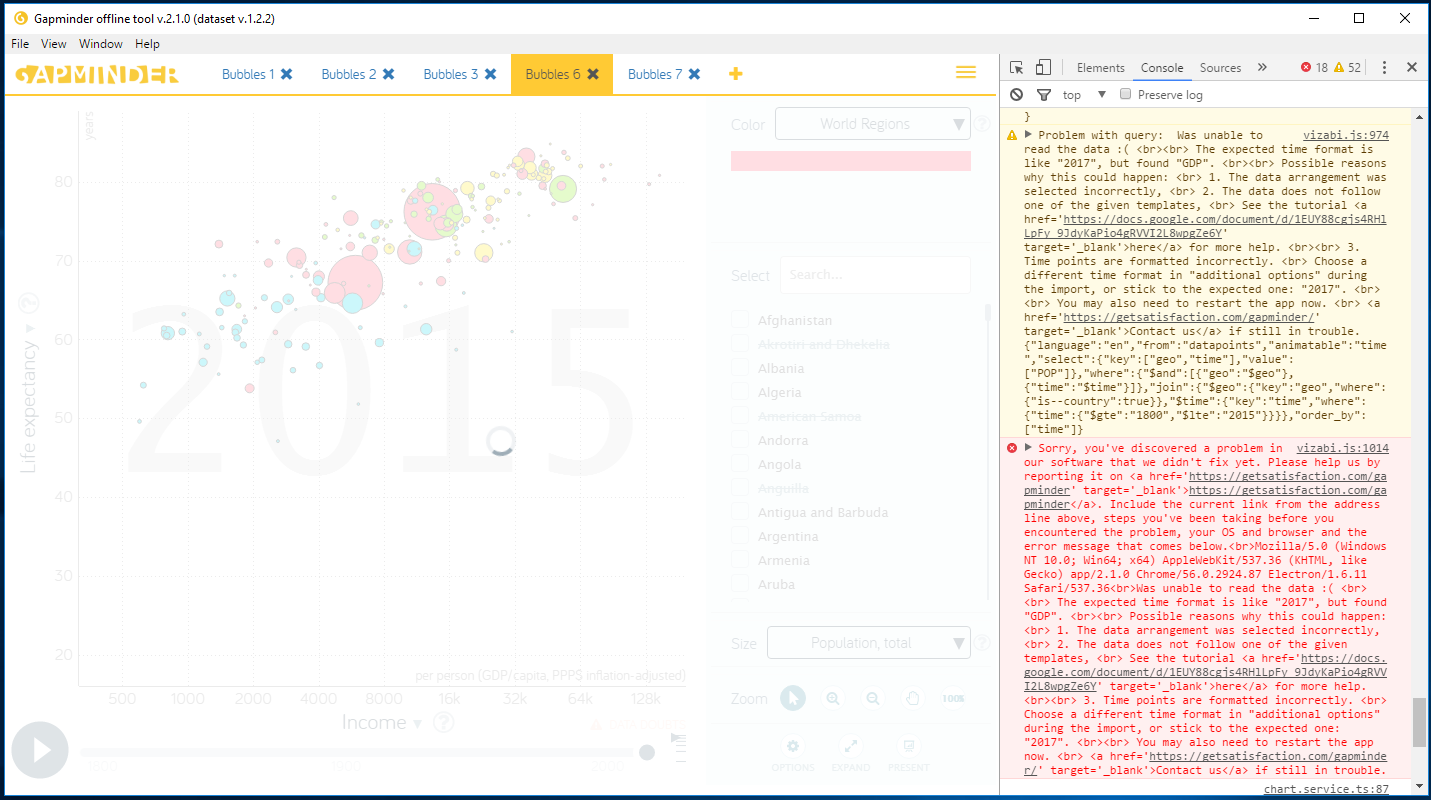The image size is (1431, 800).
Task: Select the zoom-in magnifier tool
Action: pos(833,699)
